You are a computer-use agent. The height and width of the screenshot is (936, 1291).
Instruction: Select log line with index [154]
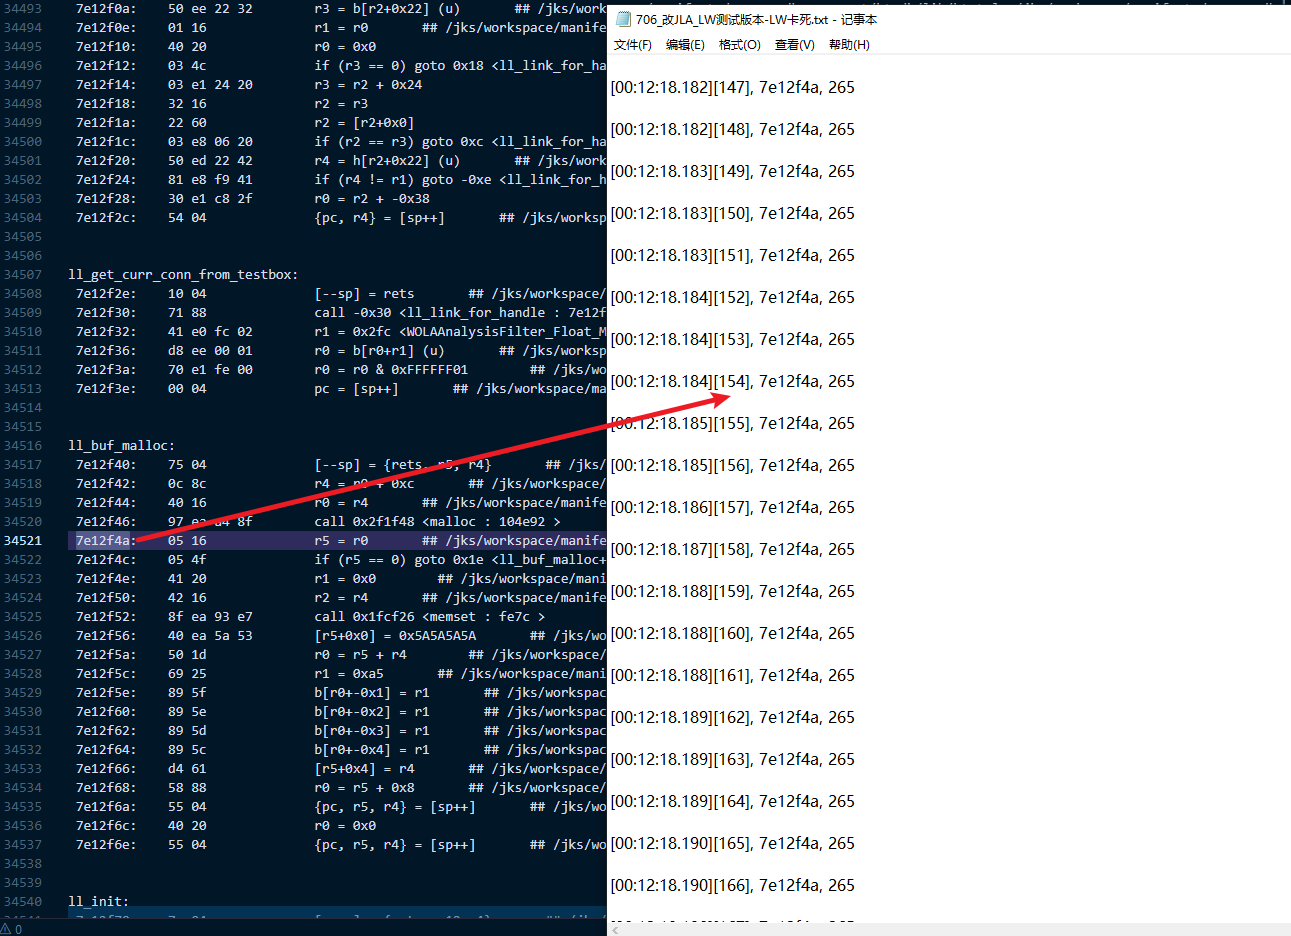click(733, 381)
